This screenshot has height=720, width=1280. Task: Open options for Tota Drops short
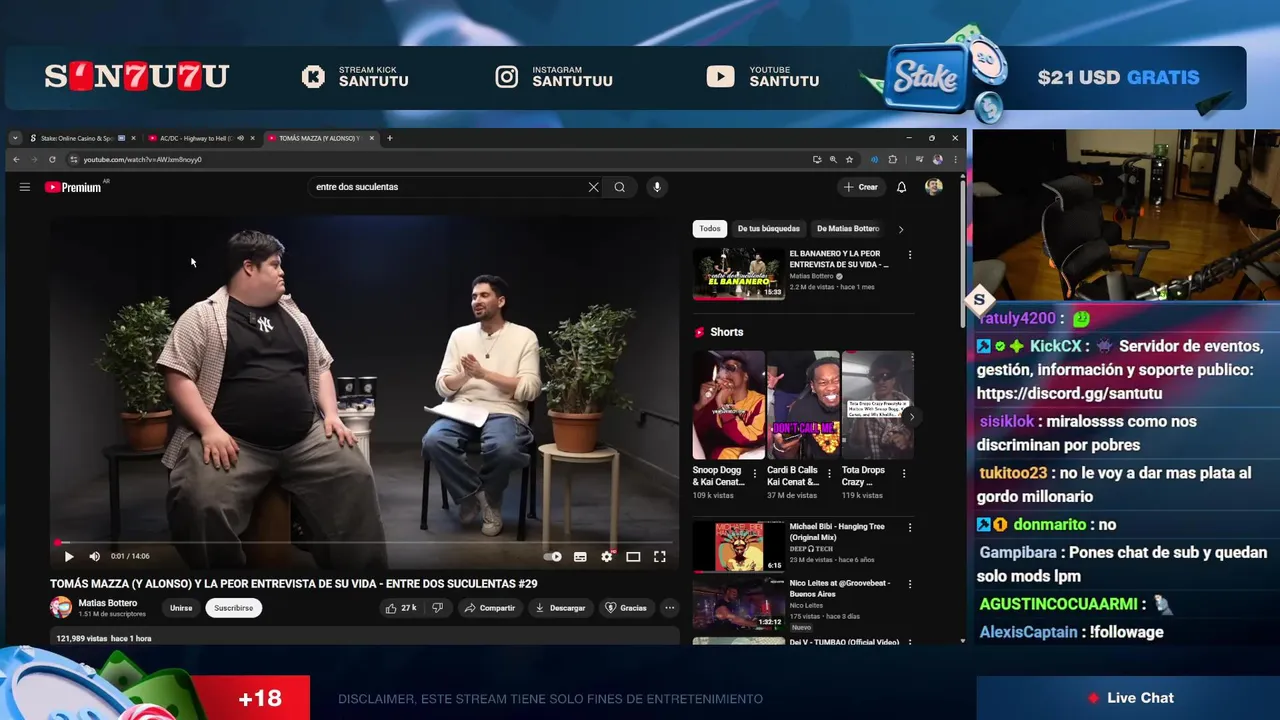coord(904,474)
